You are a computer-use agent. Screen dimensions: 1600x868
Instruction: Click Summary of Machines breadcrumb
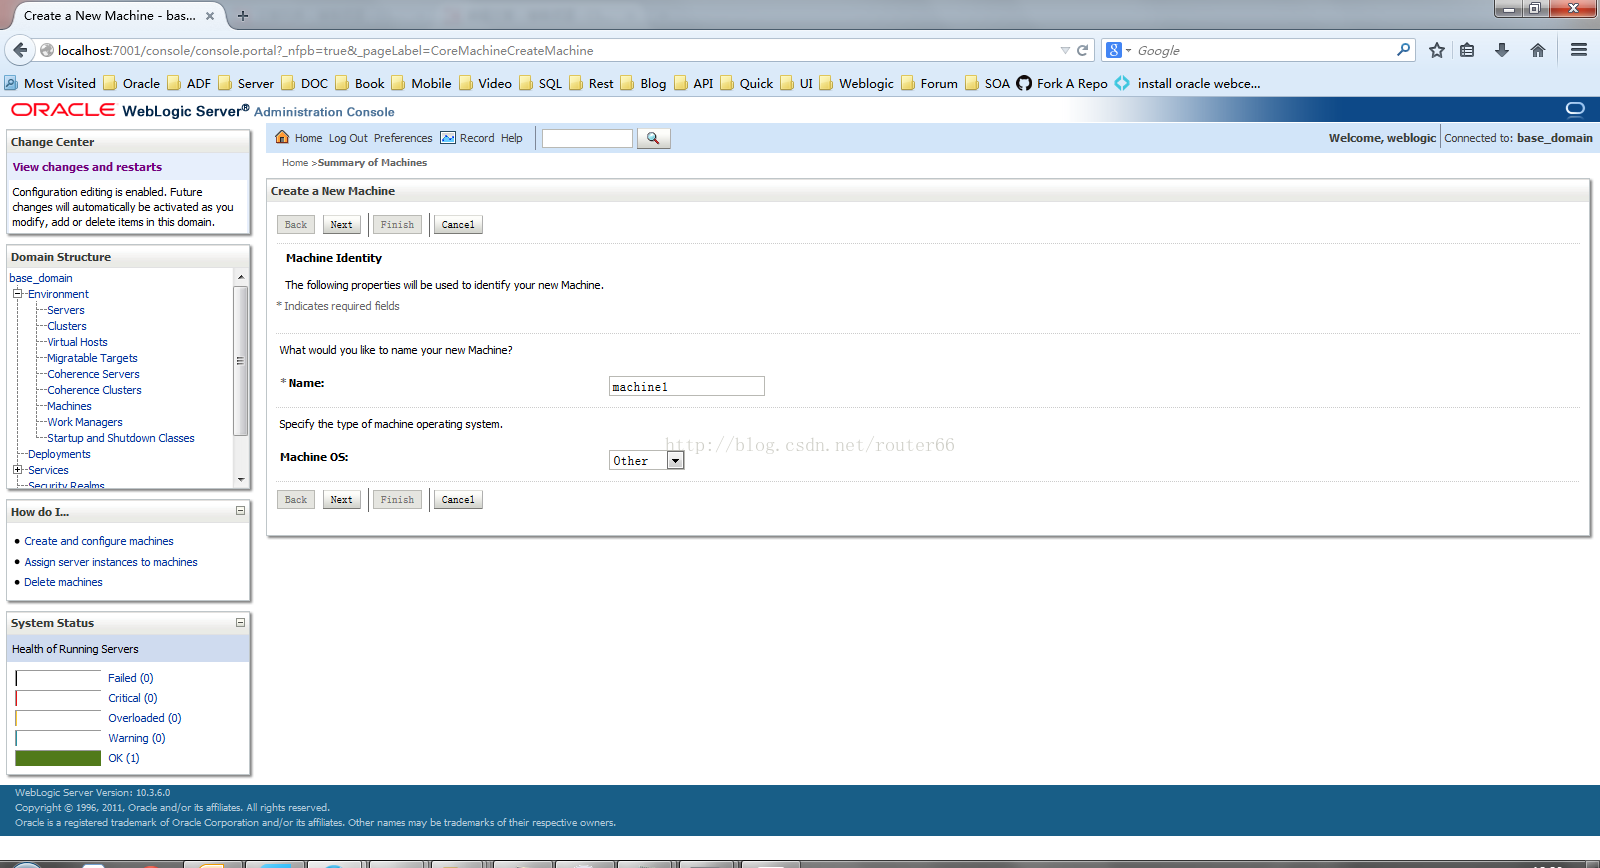372,162
